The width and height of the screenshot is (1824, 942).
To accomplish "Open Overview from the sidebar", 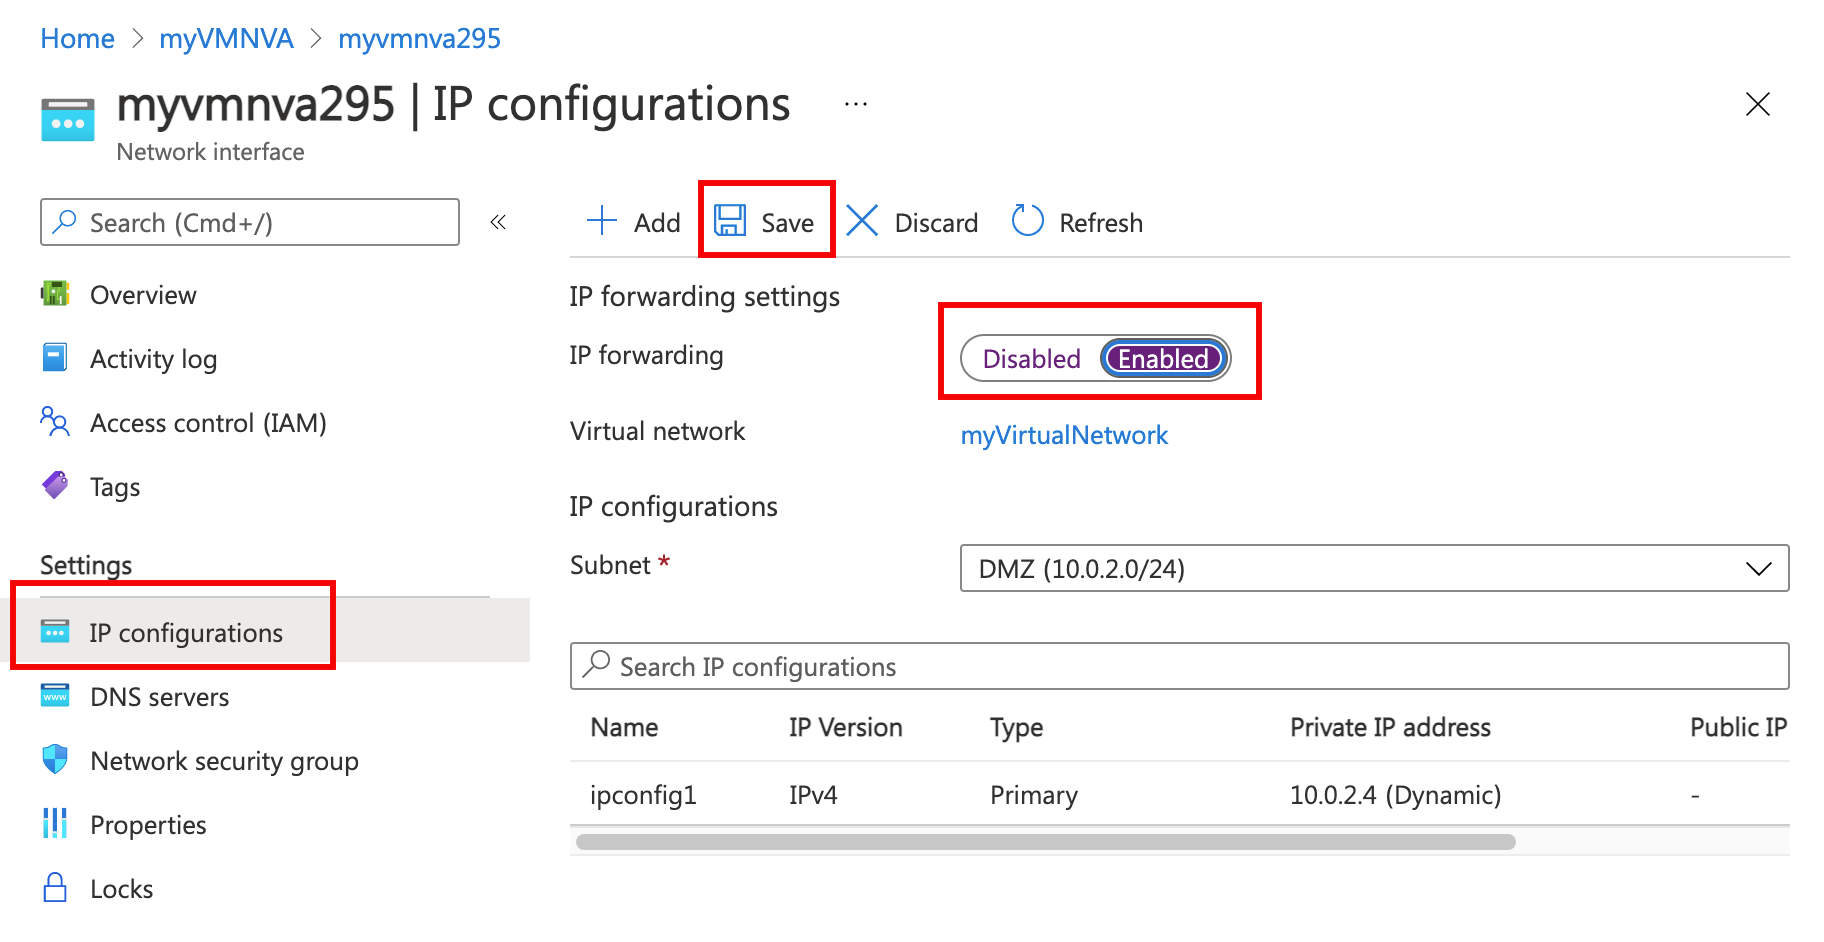I will pyautogui.click(x=143, y=295).
